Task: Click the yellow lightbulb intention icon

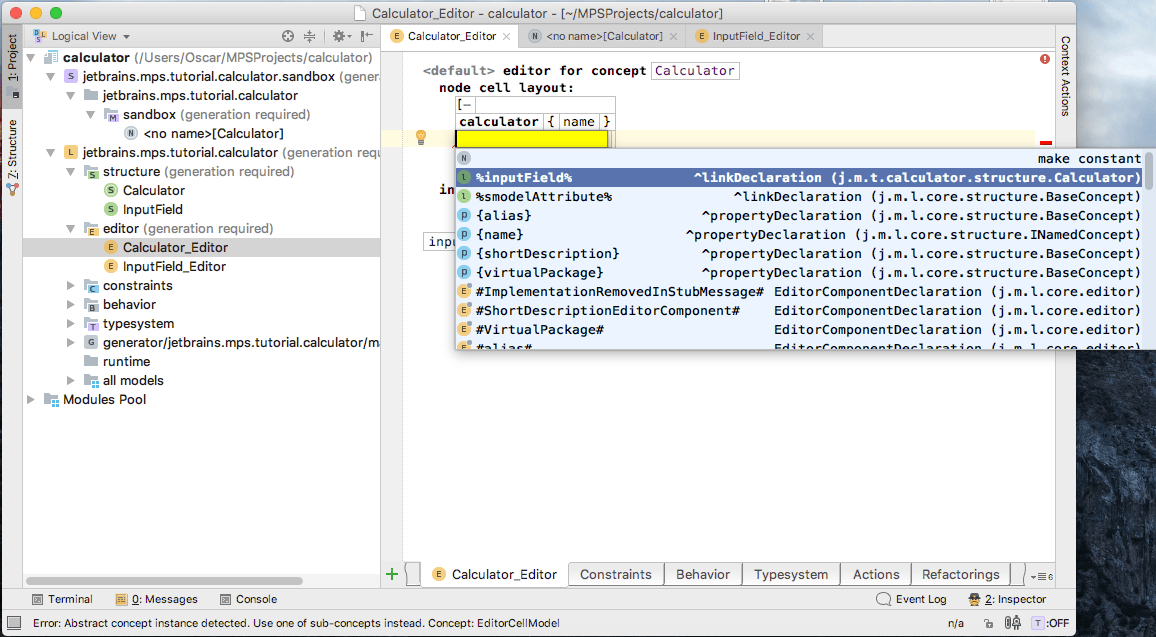Action: [421, 137]
